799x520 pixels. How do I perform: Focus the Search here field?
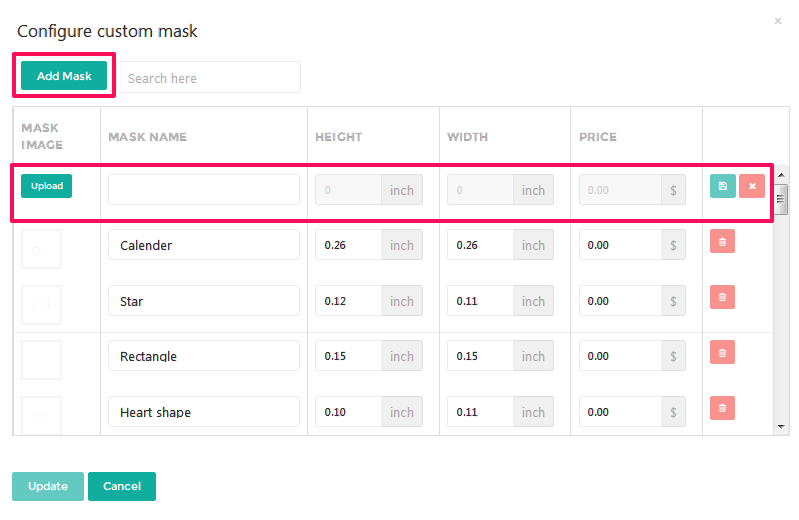click(x=209, y=77)
